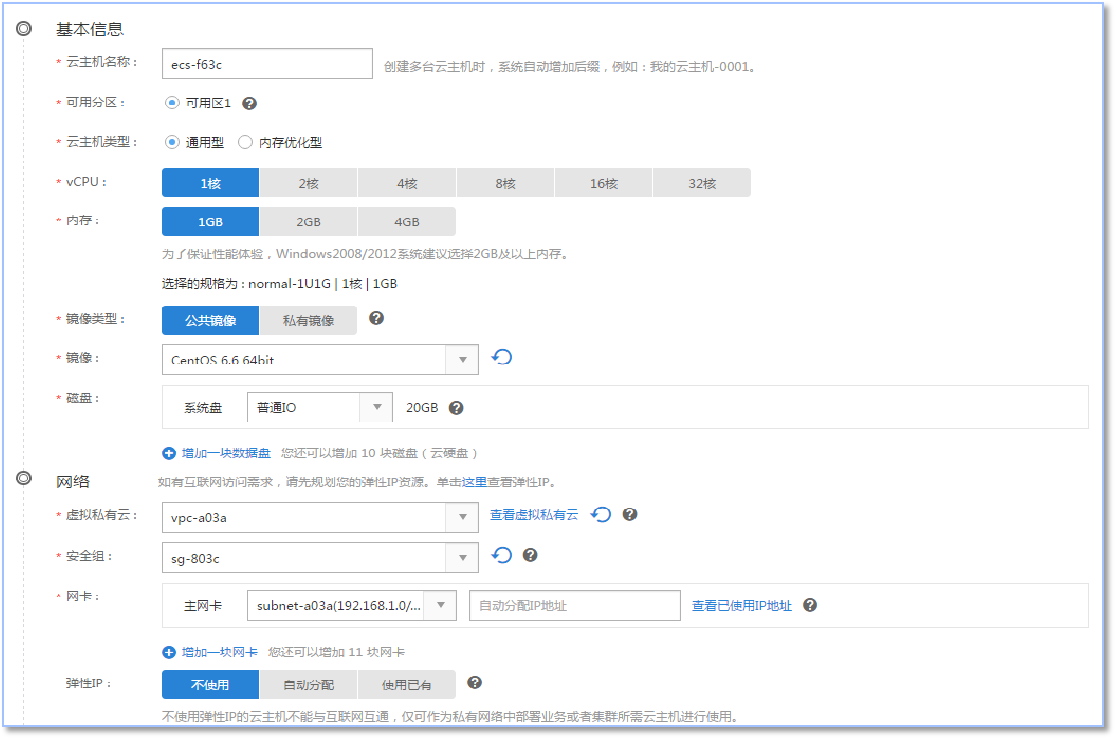Click 增加一块网卡 link
Viewport: 1116px width, 738px height.
pos(219,652)
